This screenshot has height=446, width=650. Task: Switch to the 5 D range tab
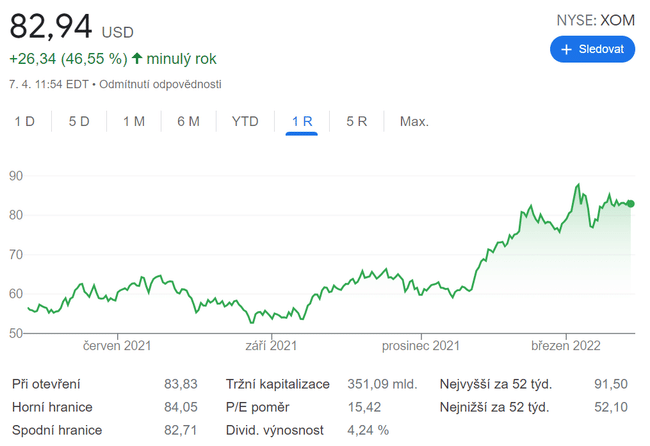[x=79, y=121]
